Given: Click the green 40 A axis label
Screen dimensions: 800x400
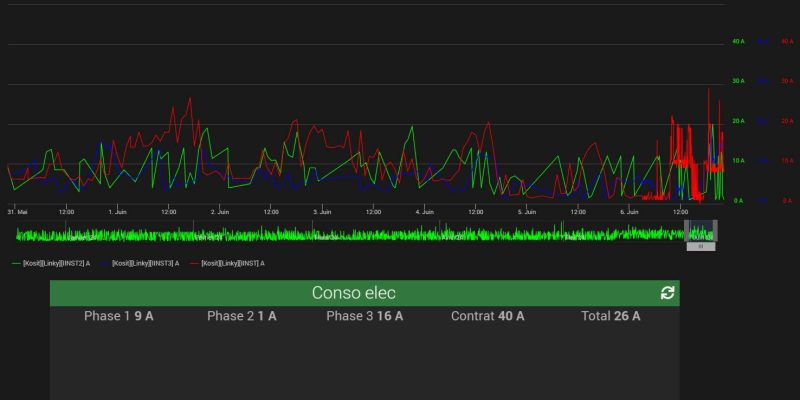Looking at the screenshot, I should click(738, 41).
